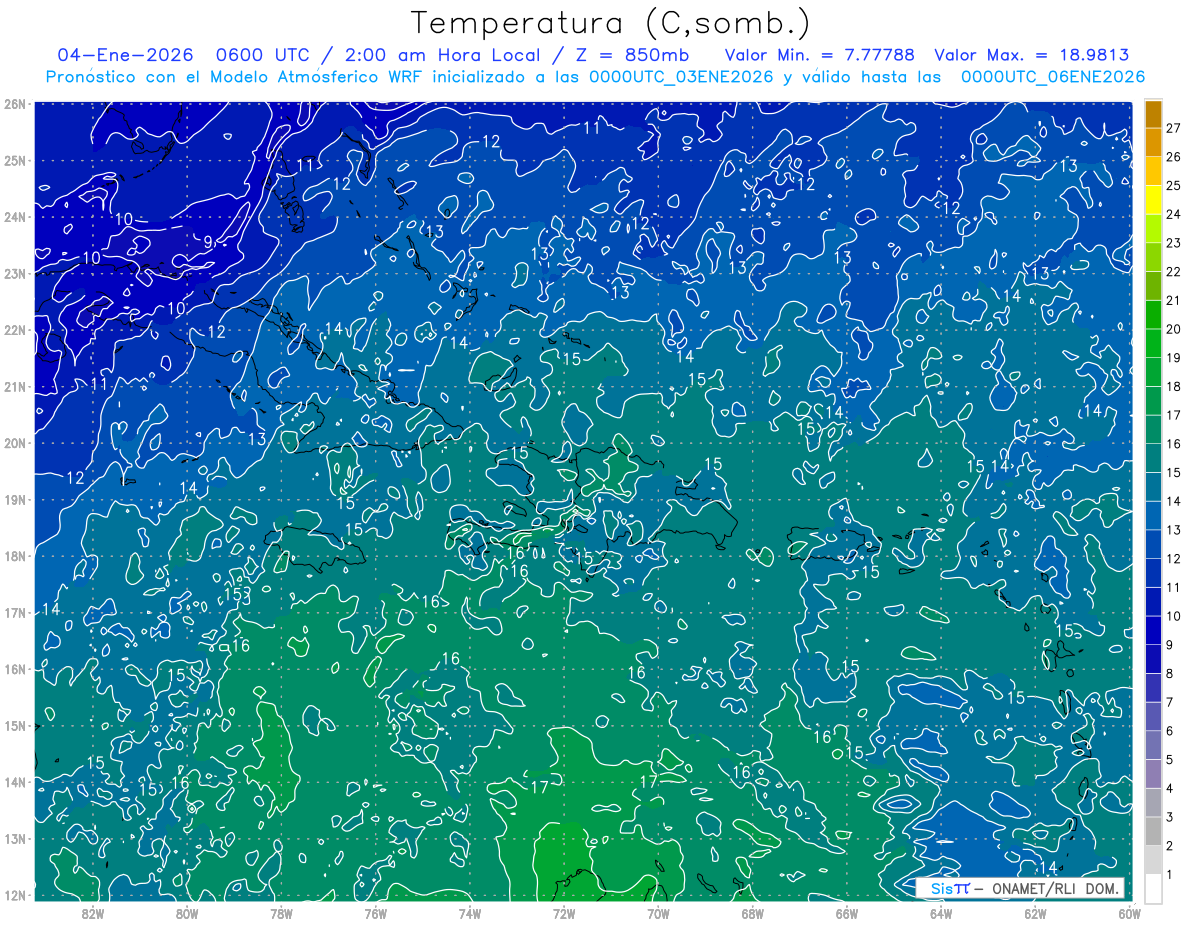Click the 20N latitude axis label
The image size is (1200, 927).
coord(14,443)
